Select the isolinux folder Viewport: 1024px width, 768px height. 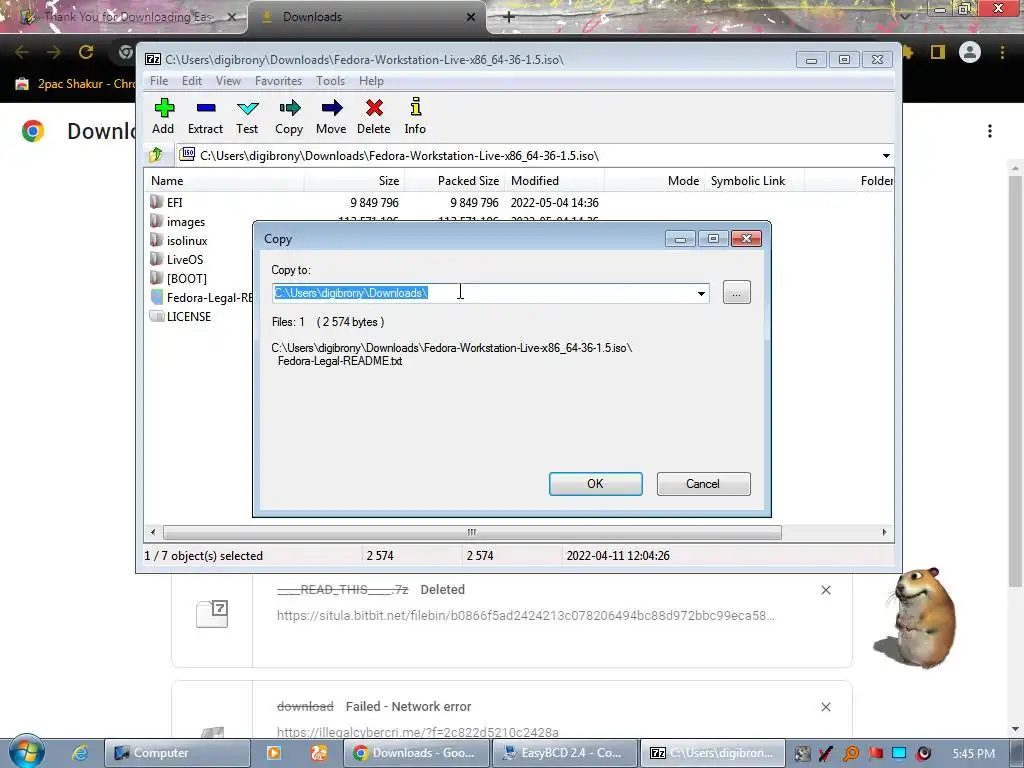(x=187, y=241)
